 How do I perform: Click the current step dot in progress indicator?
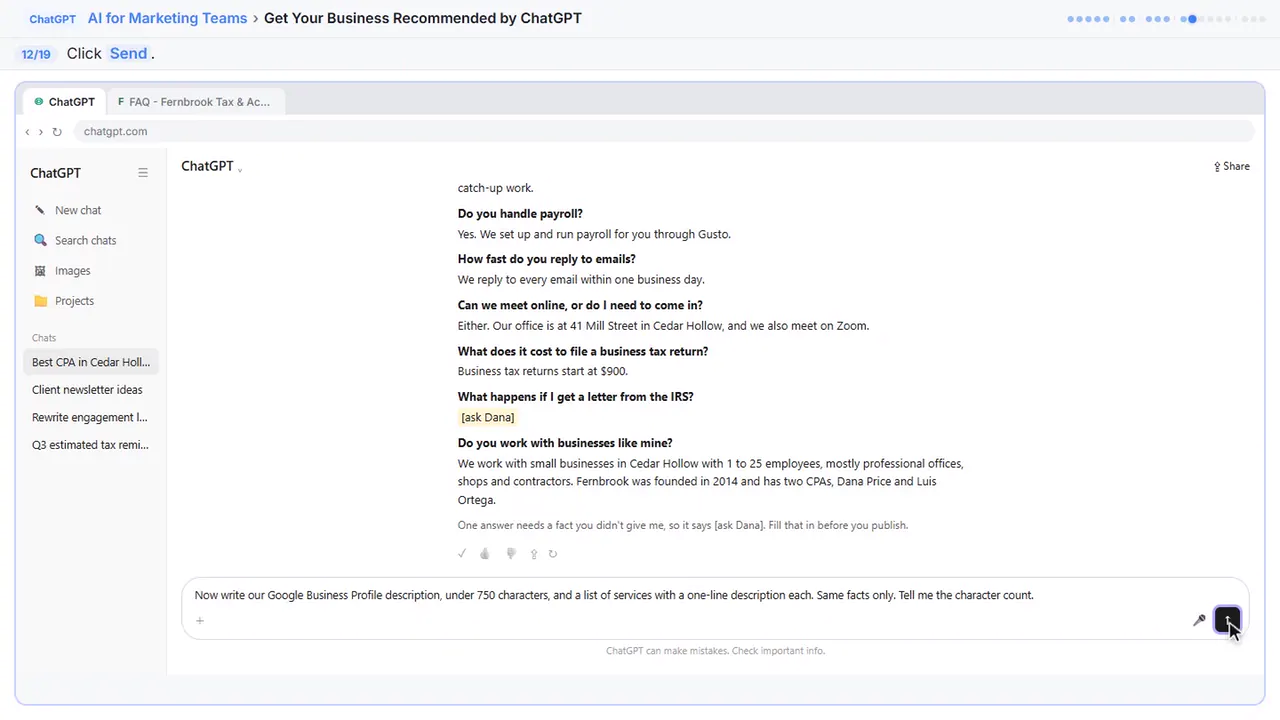click(x=1191, y=19)
